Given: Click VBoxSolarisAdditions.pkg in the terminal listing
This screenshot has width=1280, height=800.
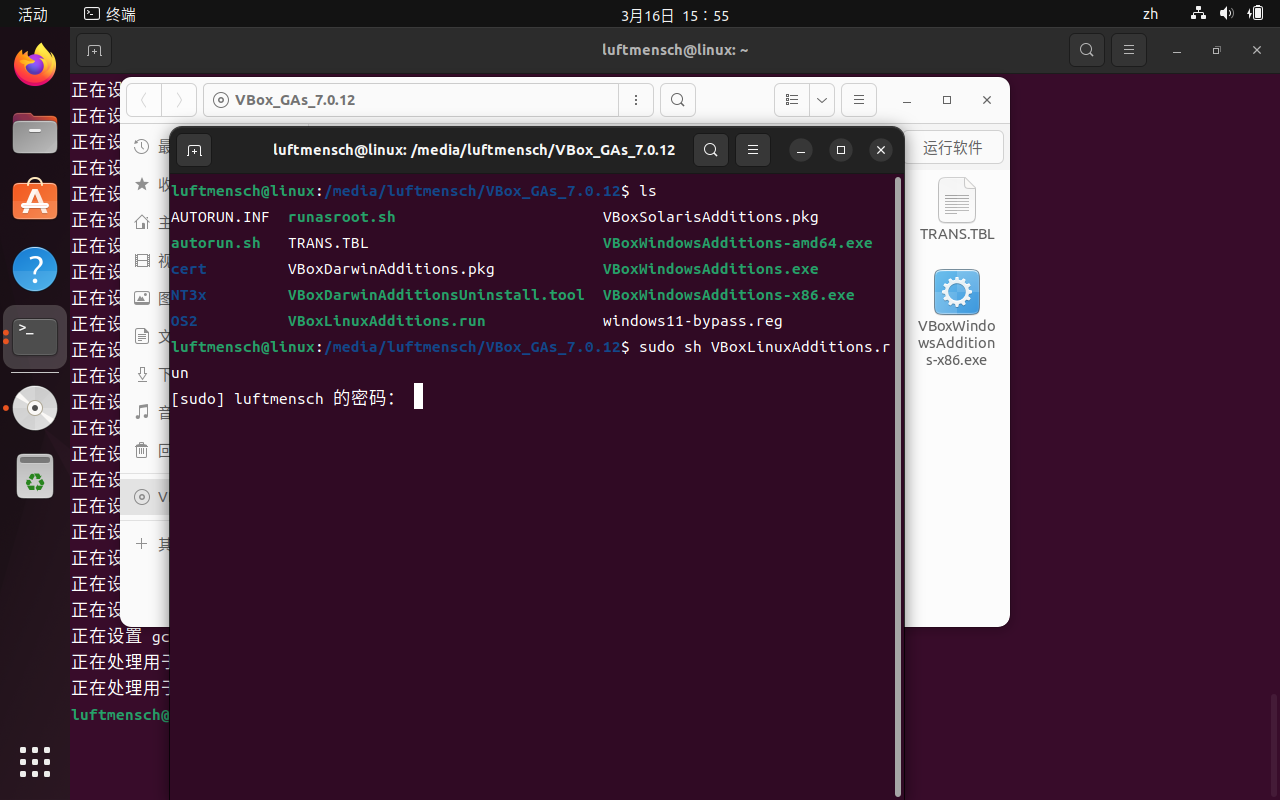Looking at the screenshot, I should point(711,217).
